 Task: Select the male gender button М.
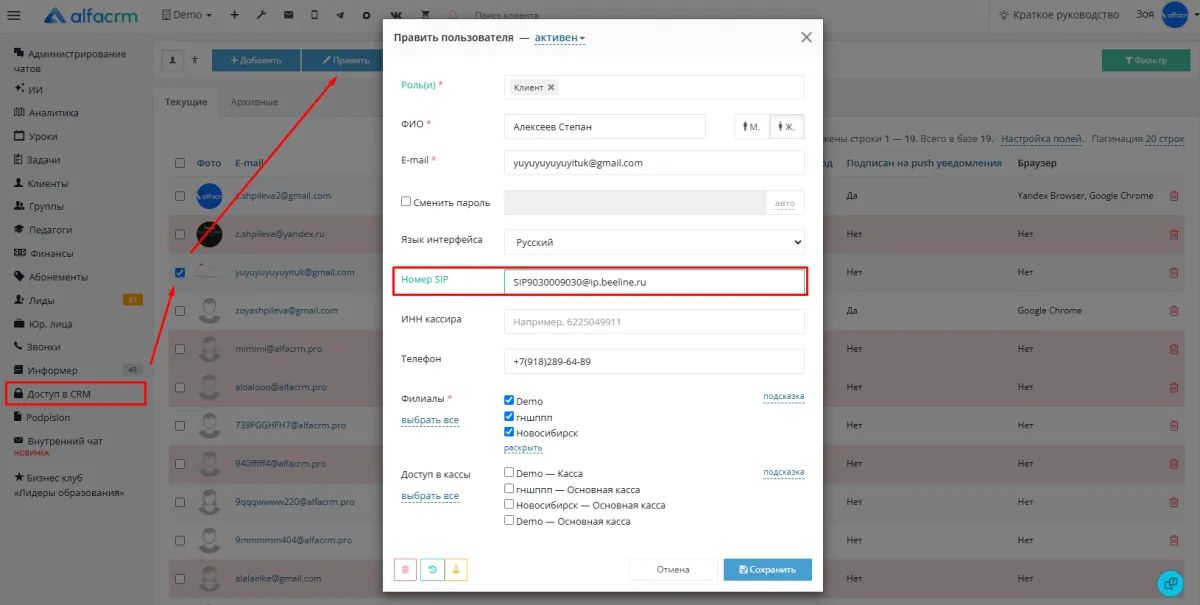tap(752, 127)
